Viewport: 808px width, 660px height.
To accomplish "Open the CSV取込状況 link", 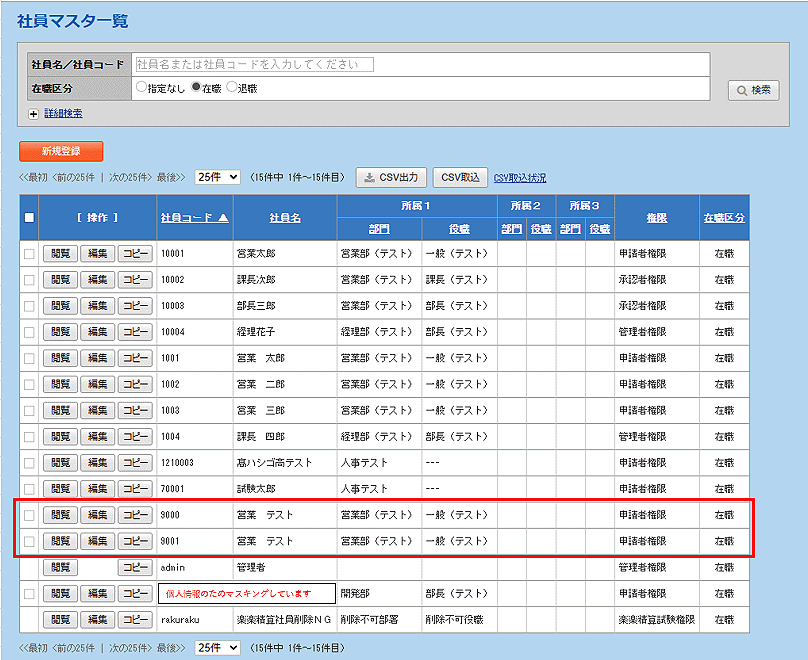I will [x=519, y=178].
